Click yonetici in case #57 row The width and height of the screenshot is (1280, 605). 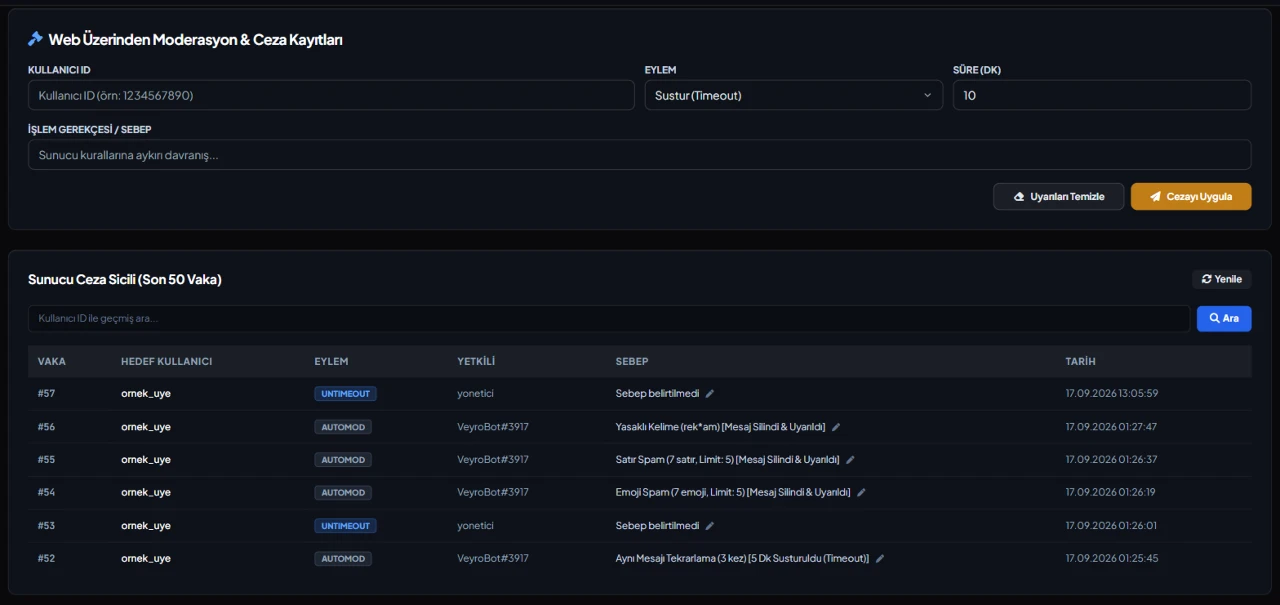point(475,394)
